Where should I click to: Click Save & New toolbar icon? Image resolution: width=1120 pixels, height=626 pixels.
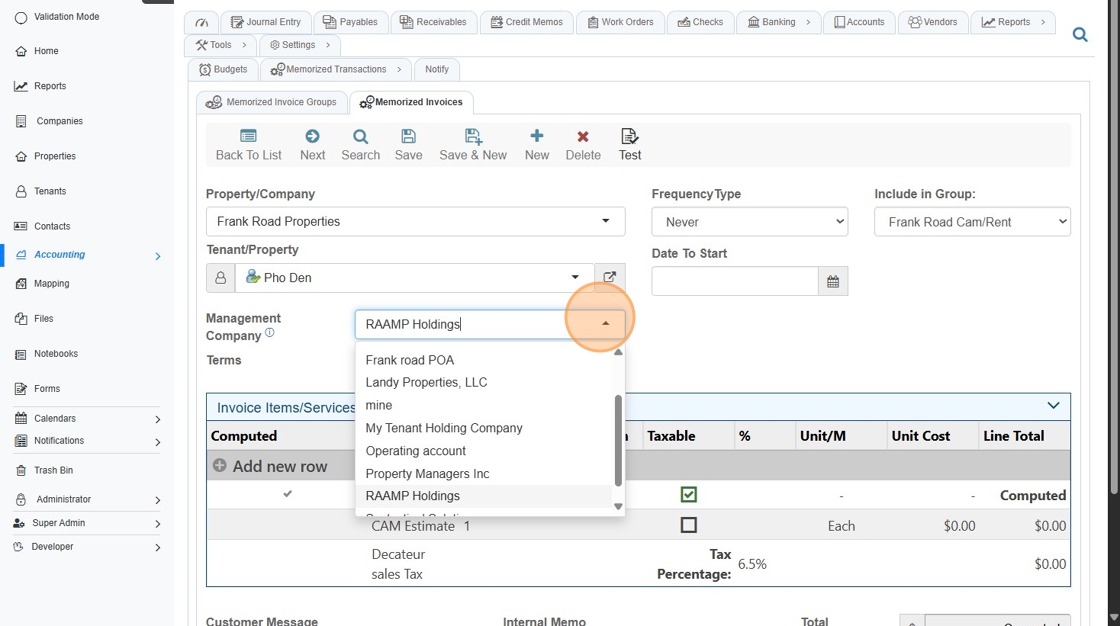[x=473, y=136]
